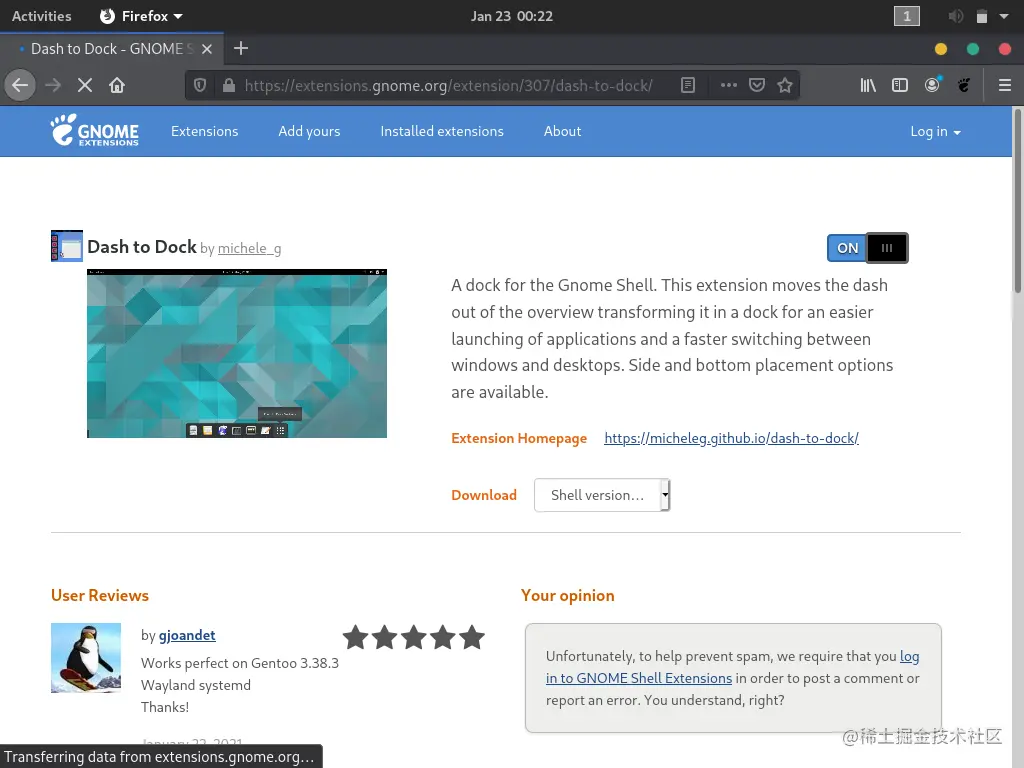Click the clock Jan 23 00:22
The width and height of the screenshot is (1024, 768).
pos(512,16)
